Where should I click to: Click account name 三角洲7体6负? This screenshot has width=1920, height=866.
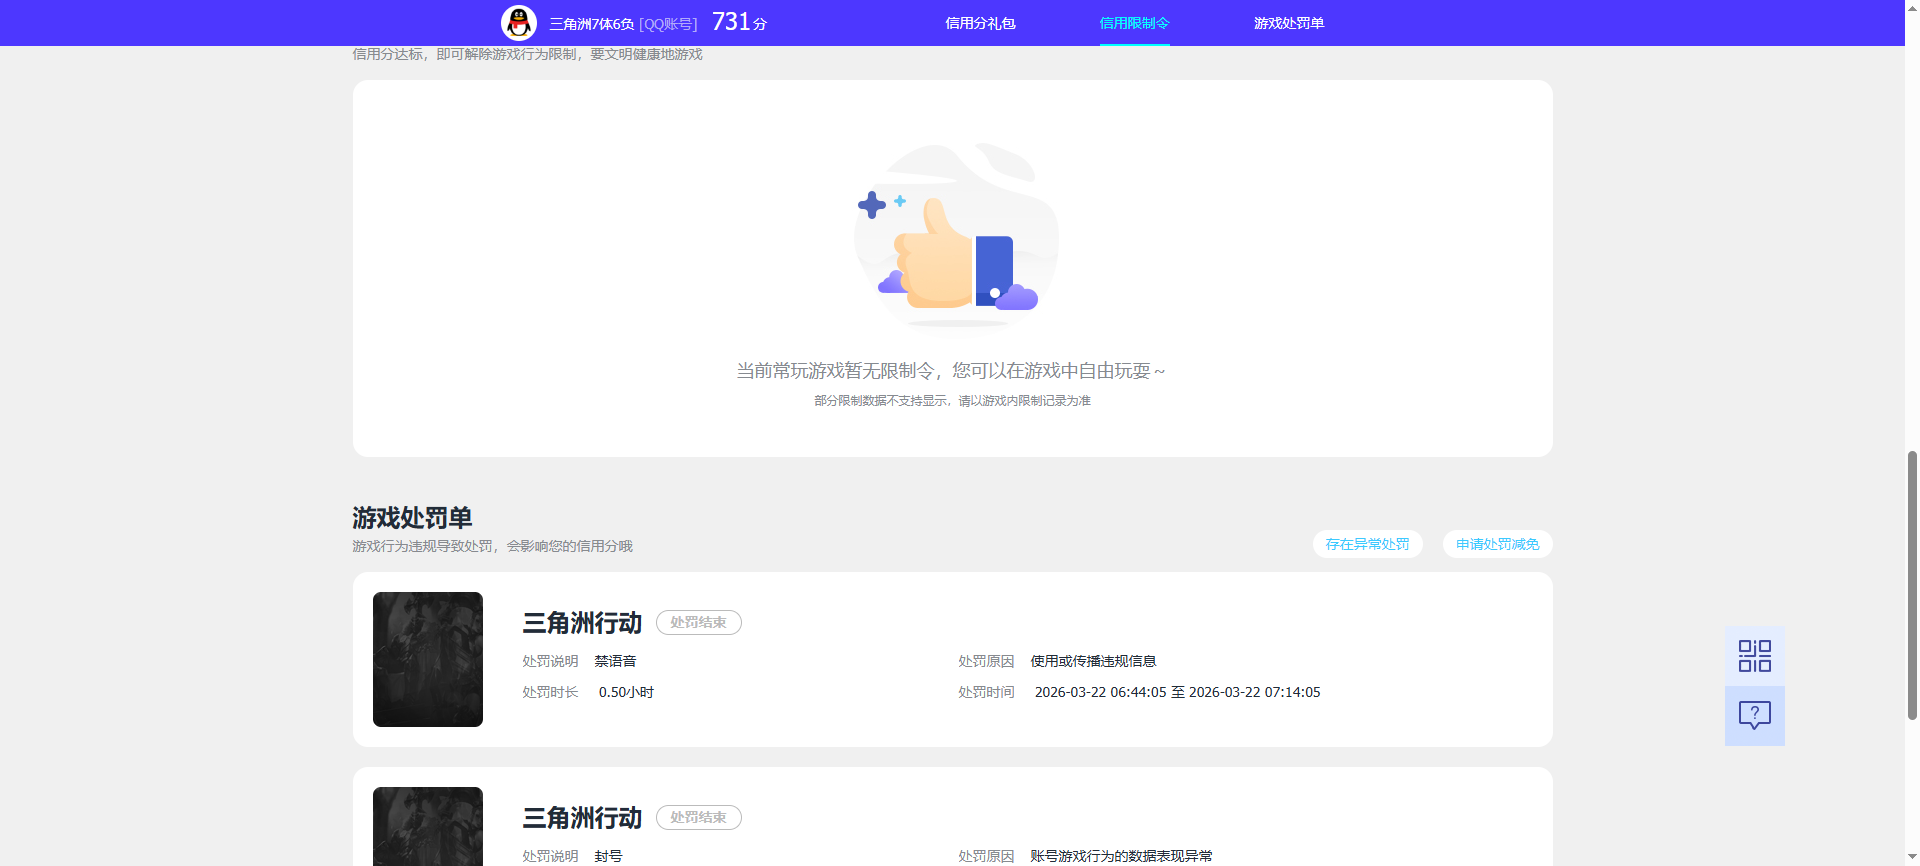591,24
